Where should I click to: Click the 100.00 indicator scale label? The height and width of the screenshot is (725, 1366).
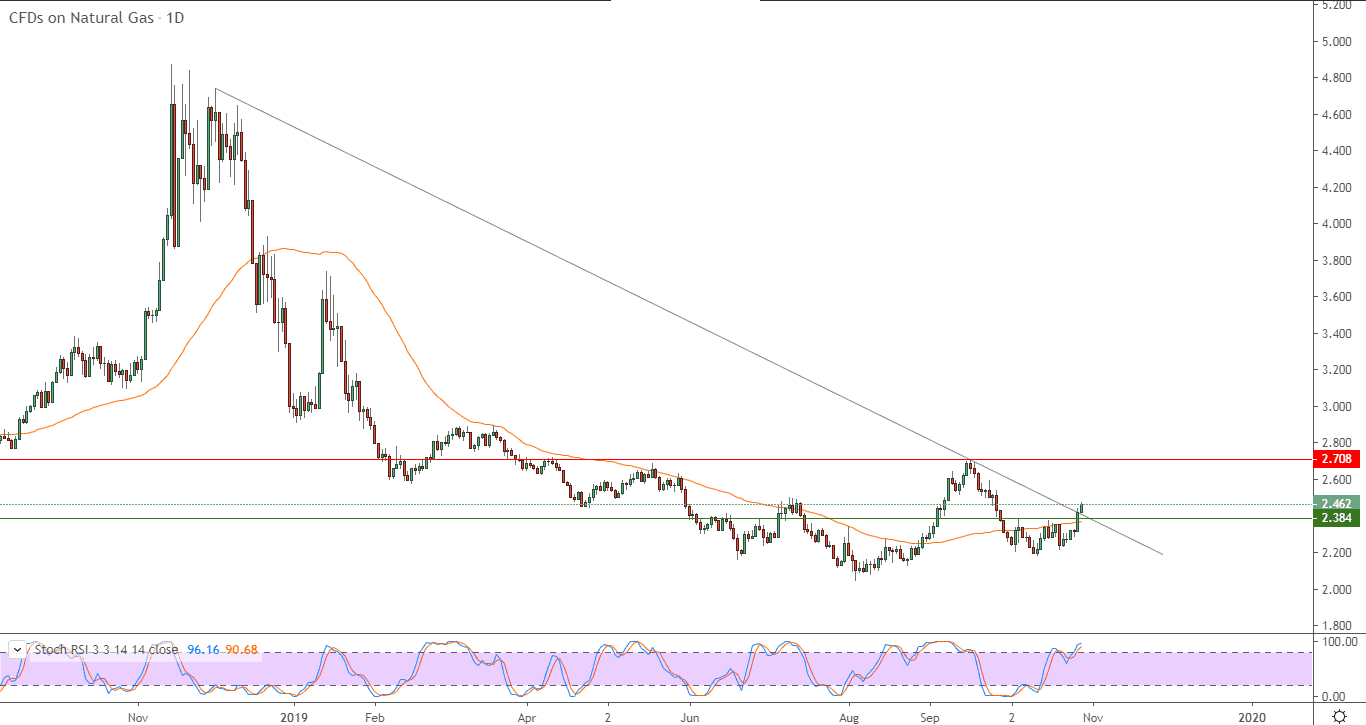(1340, 641)
